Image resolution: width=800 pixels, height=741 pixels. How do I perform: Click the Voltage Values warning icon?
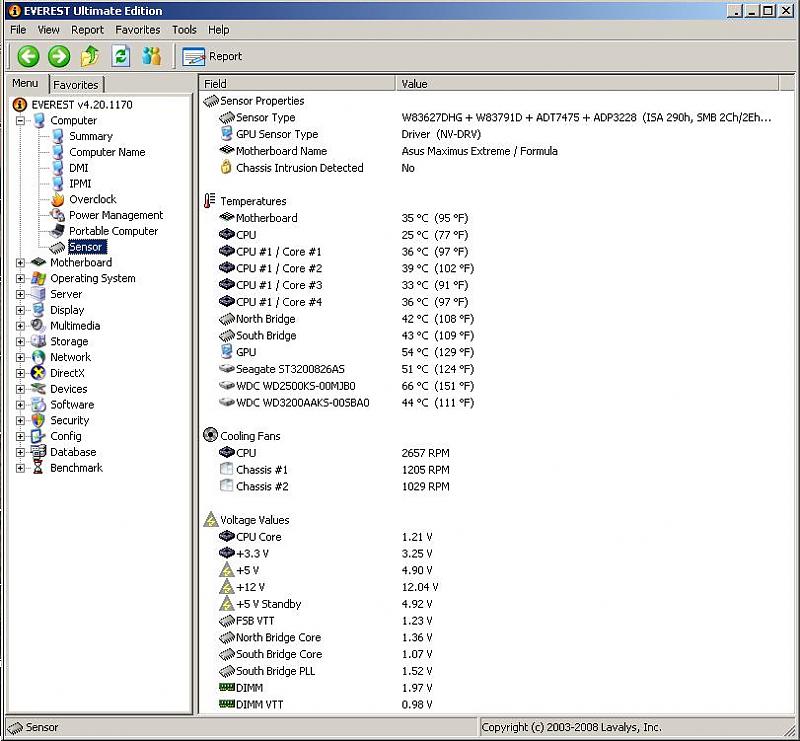(x=210, y=520)
